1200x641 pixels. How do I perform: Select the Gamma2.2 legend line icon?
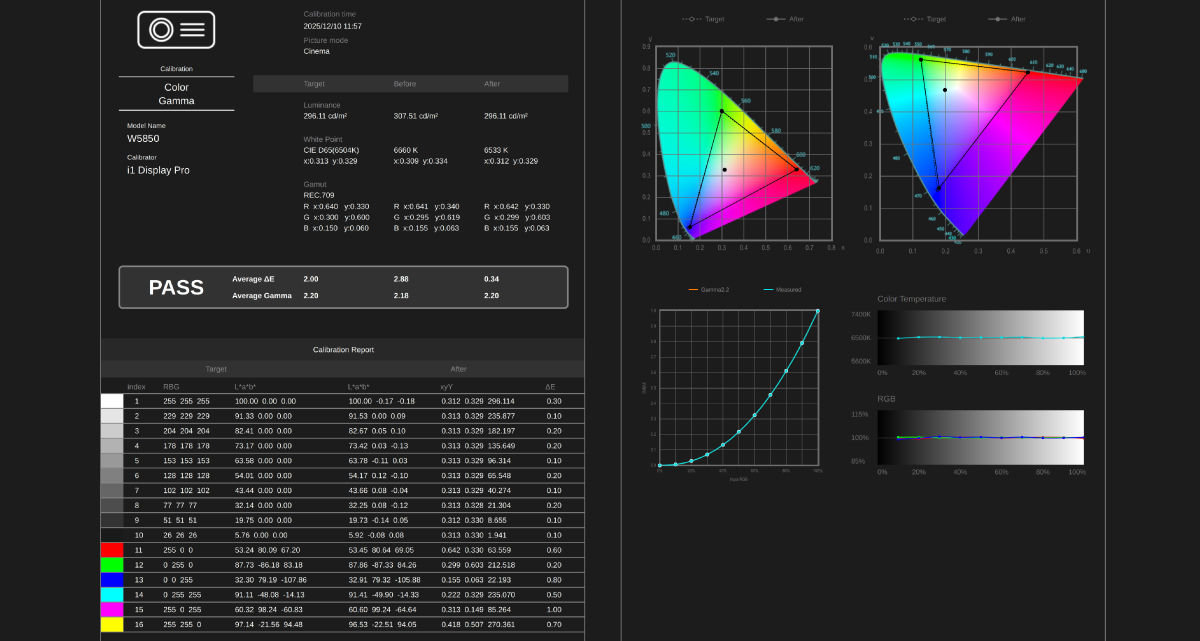click(693, 289)
